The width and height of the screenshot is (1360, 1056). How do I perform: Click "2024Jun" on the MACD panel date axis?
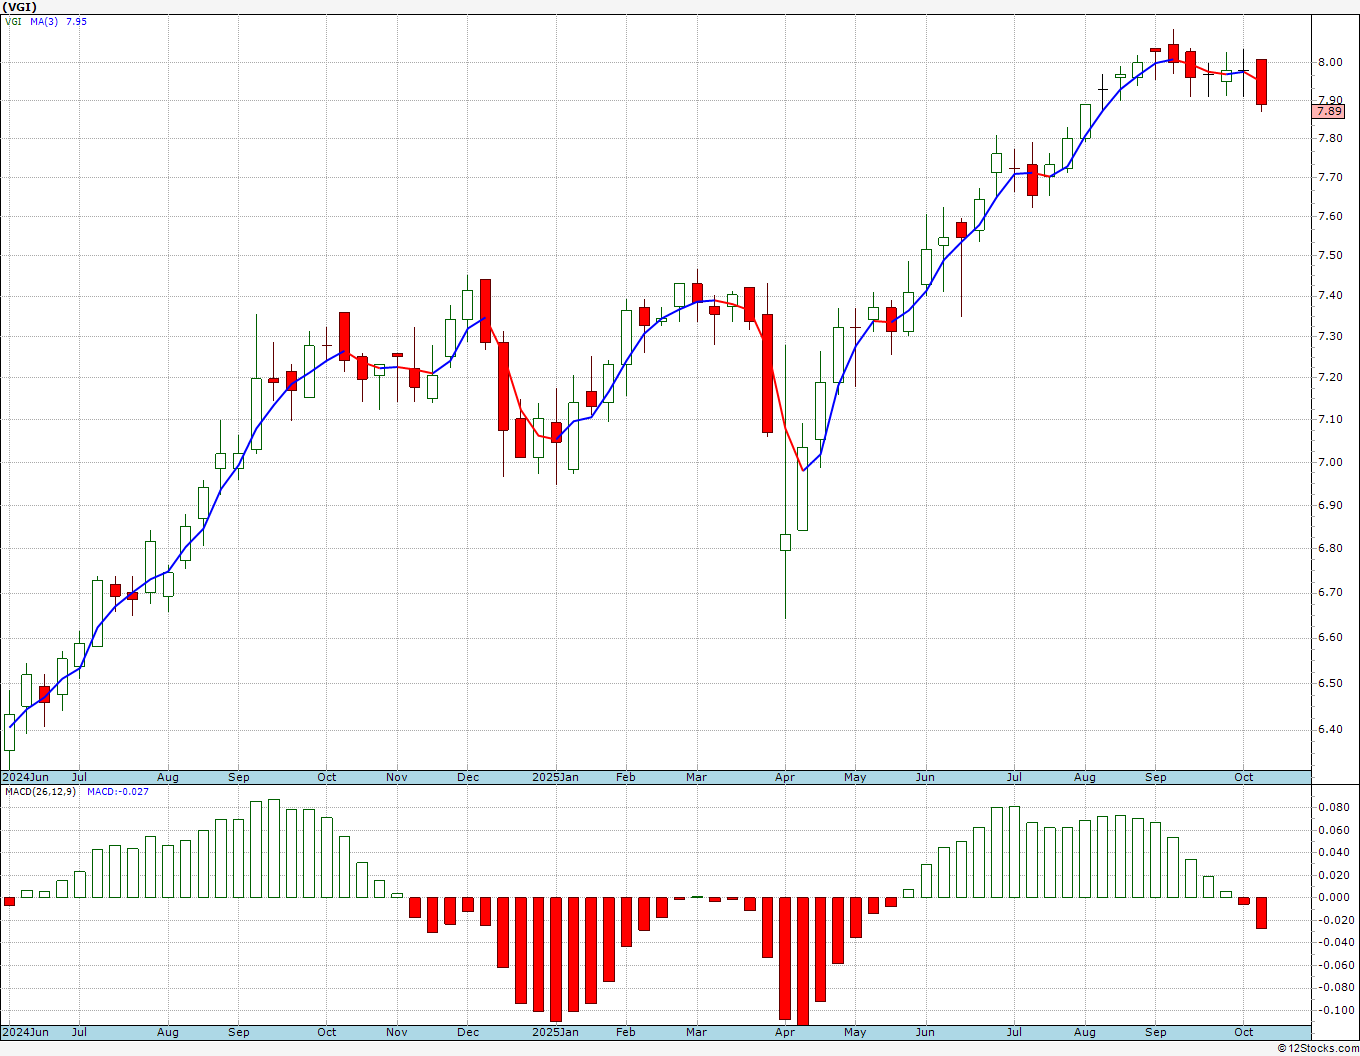pos(25,1032)
